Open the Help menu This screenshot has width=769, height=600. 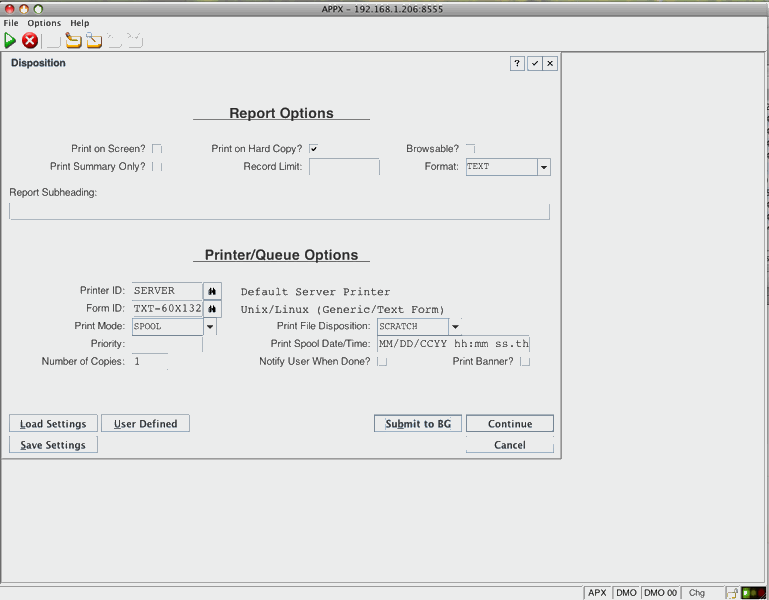pyautogui.click(x=79, y=23)
